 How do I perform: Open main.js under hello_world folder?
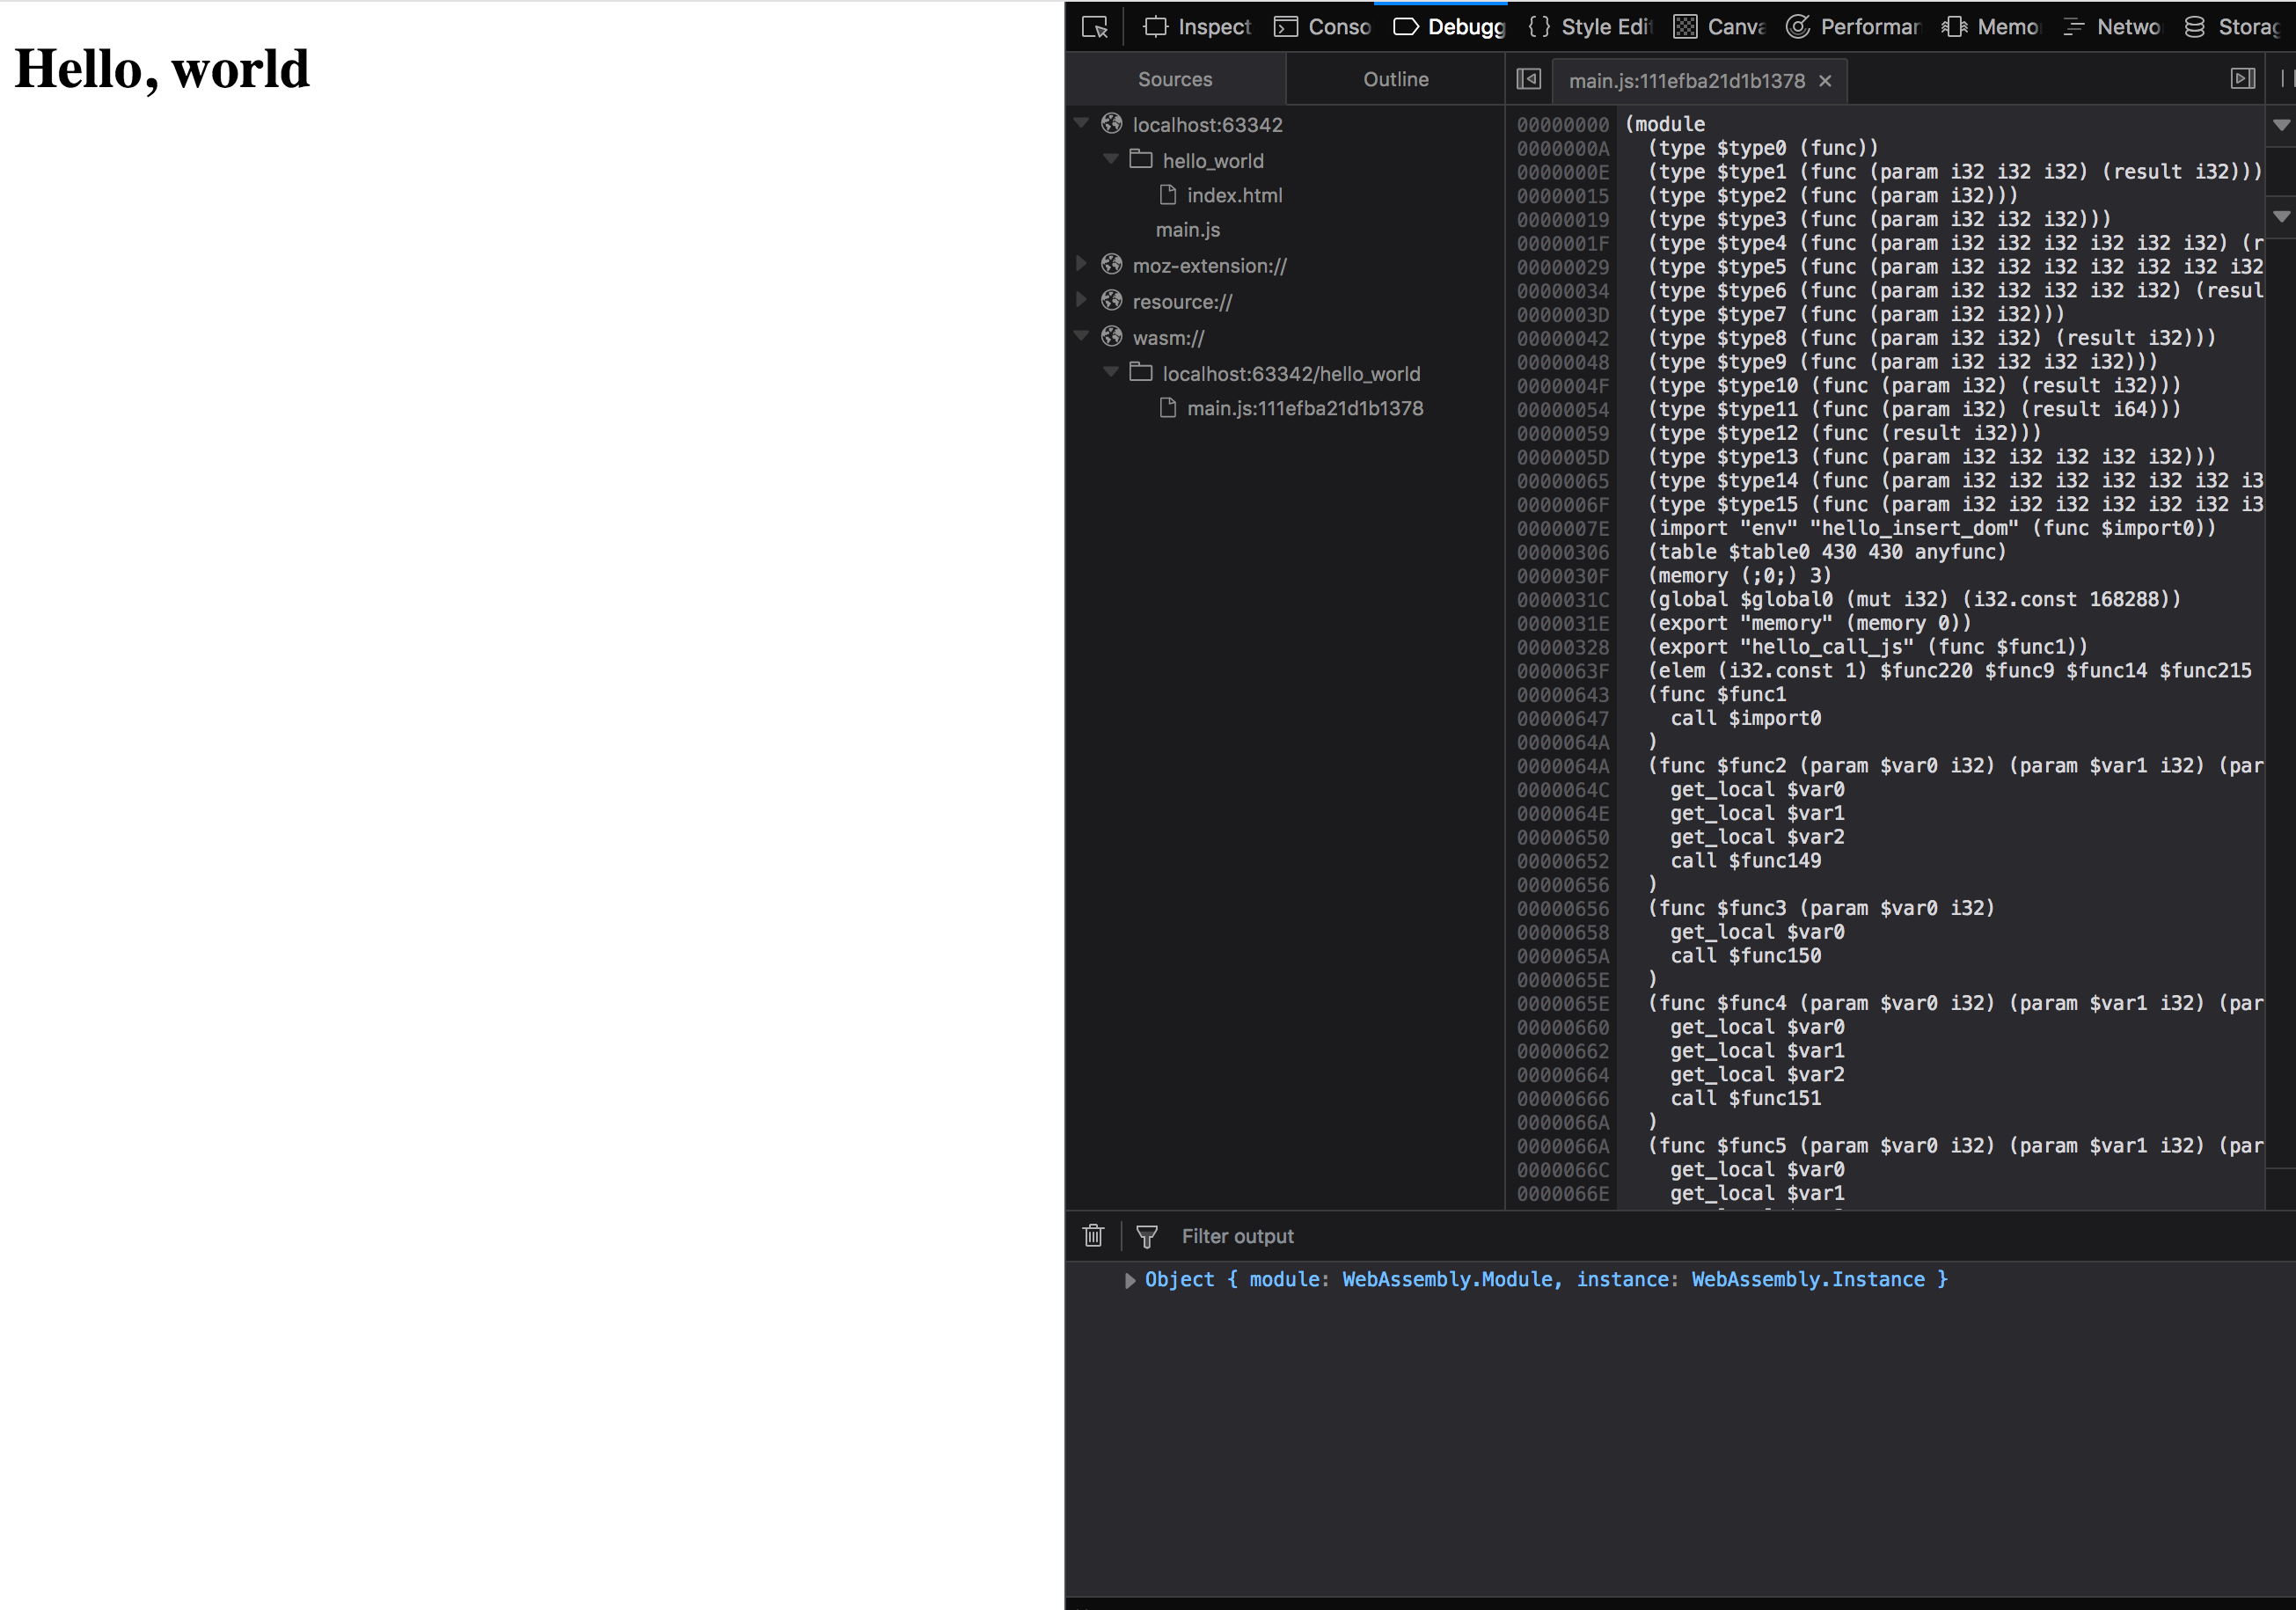(1188, 230)
